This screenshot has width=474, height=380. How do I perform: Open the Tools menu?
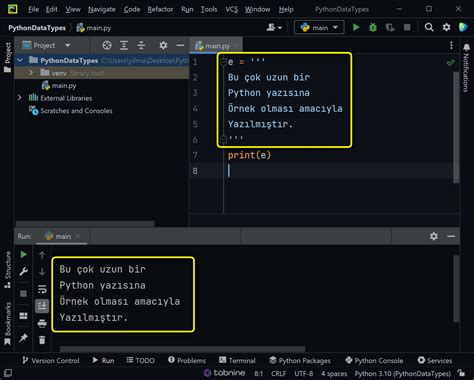(209, 9)
